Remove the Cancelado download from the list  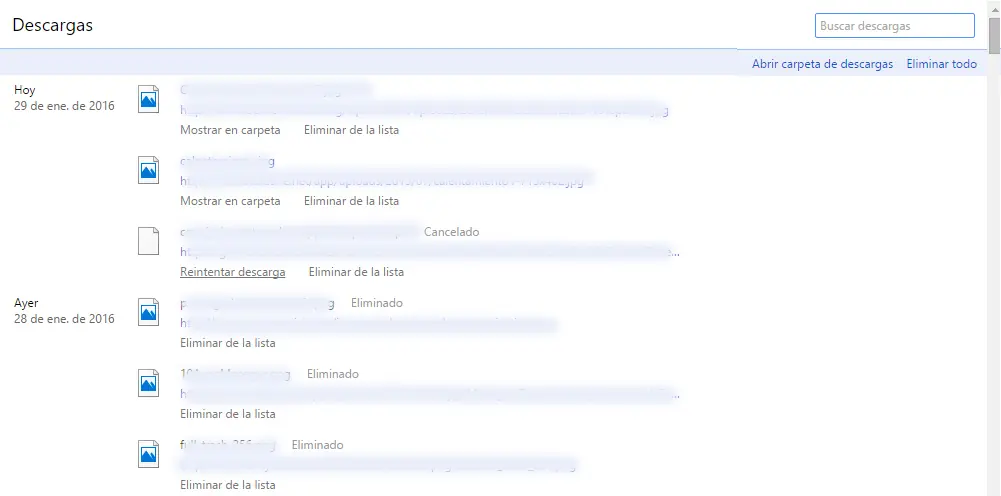(x=356, y=272)
